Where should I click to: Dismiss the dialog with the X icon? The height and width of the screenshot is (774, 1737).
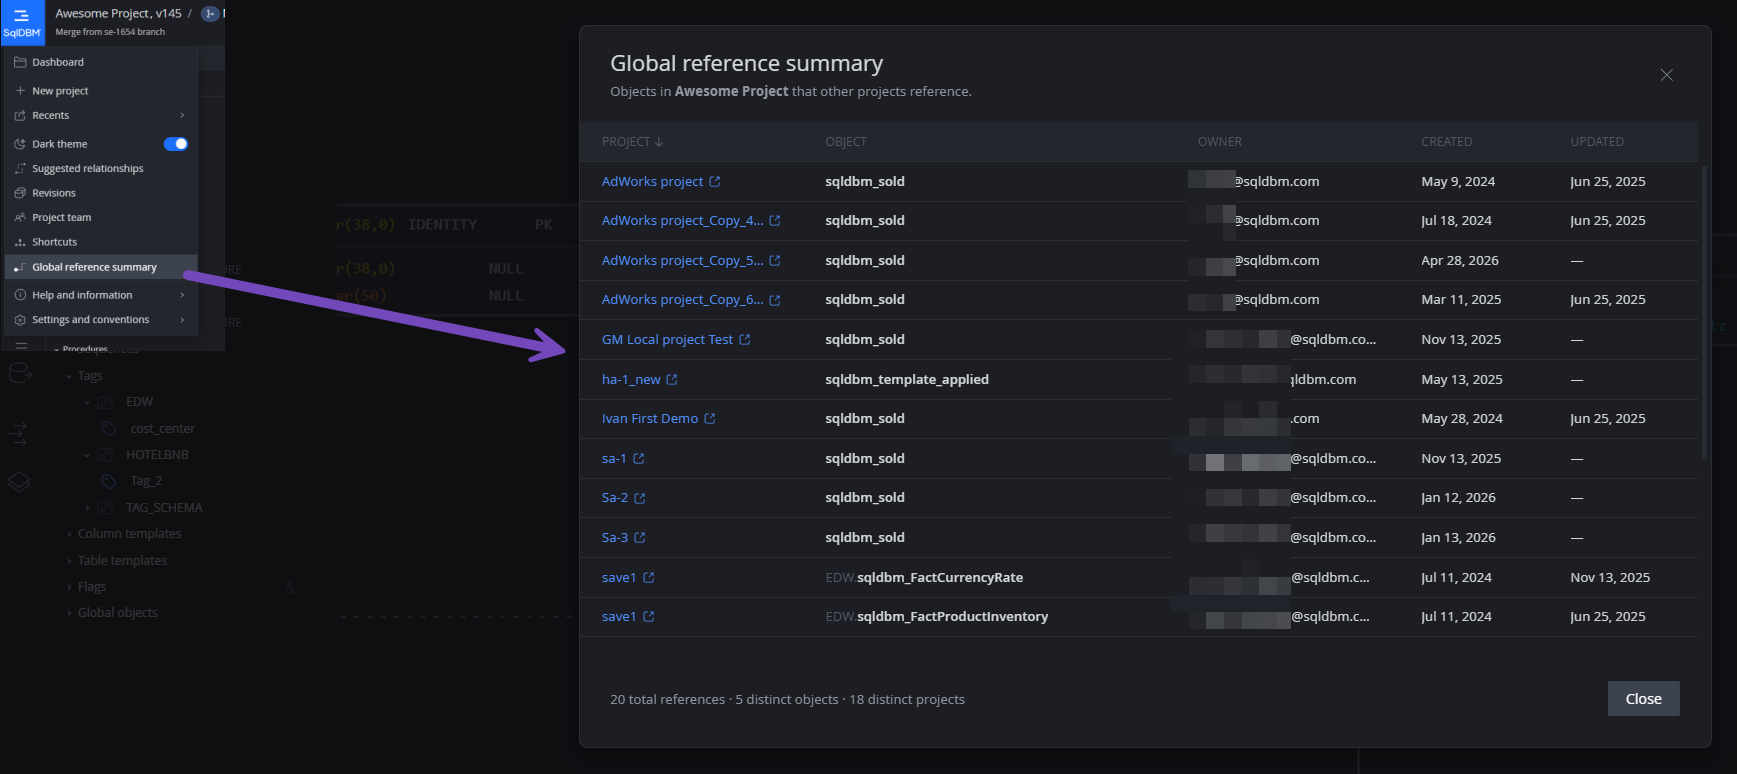(x=1666, y=75)
